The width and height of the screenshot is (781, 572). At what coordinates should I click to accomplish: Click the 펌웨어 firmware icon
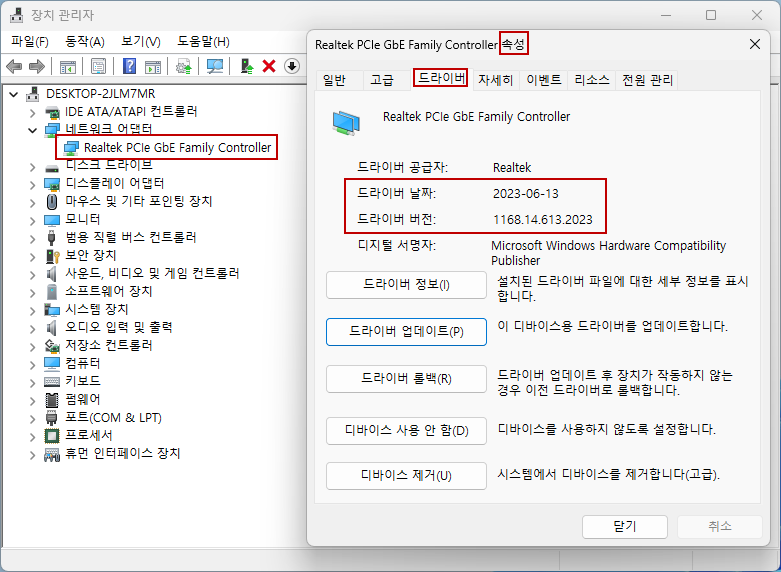click(52, 399)
